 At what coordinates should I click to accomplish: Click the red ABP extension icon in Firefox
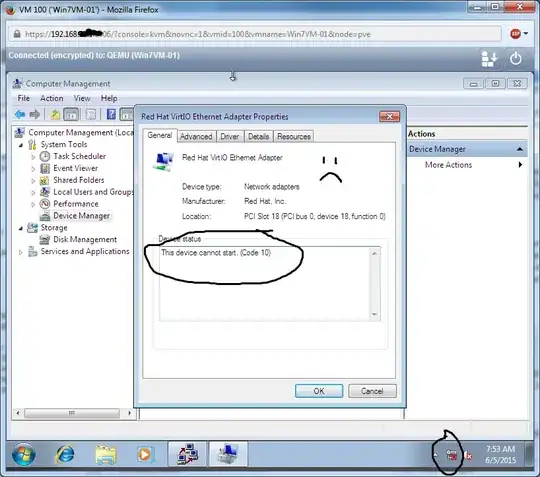pyautogui.click(x=515, y=34)
